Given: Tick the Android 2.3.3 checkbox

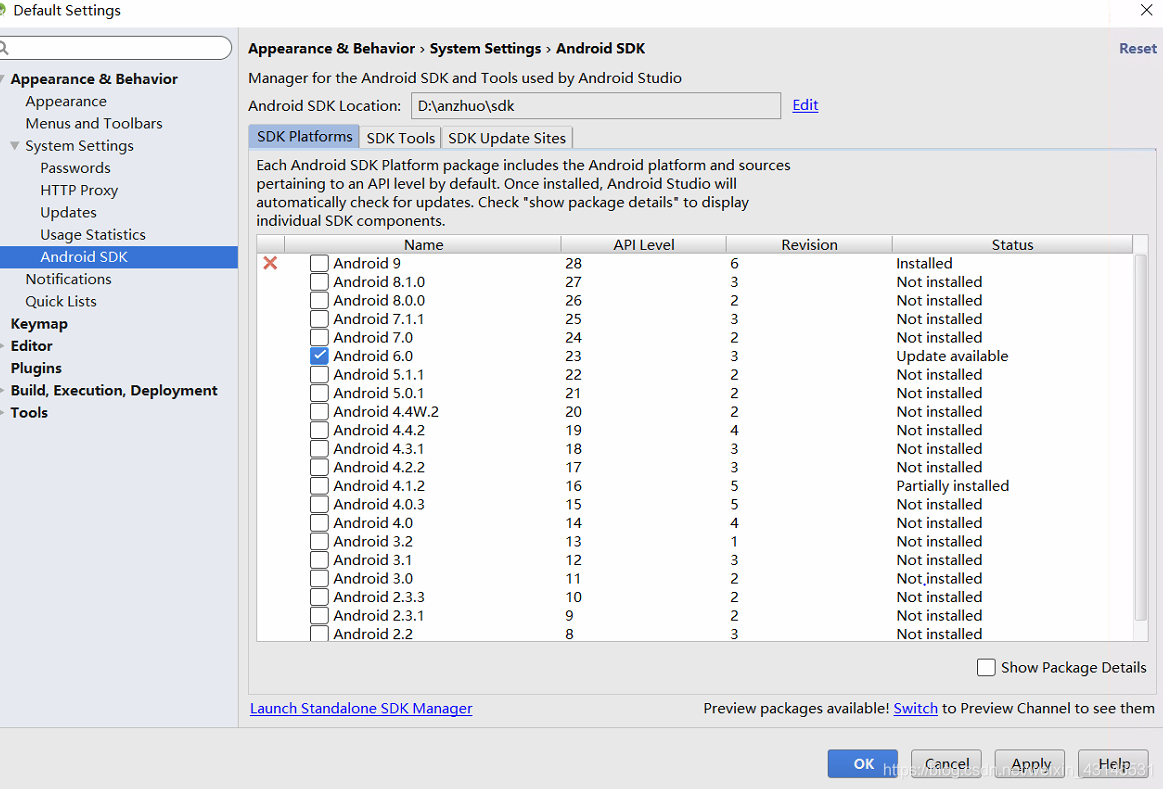Looking at the screenshot, I should click(x=320, y=597).
